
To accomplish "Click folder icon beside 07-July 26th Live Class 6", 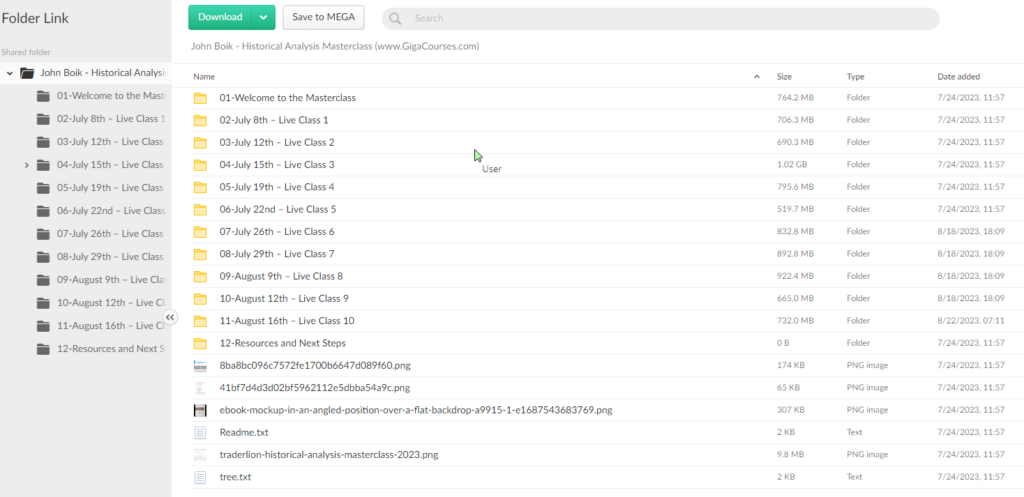I will click(200, 232).
